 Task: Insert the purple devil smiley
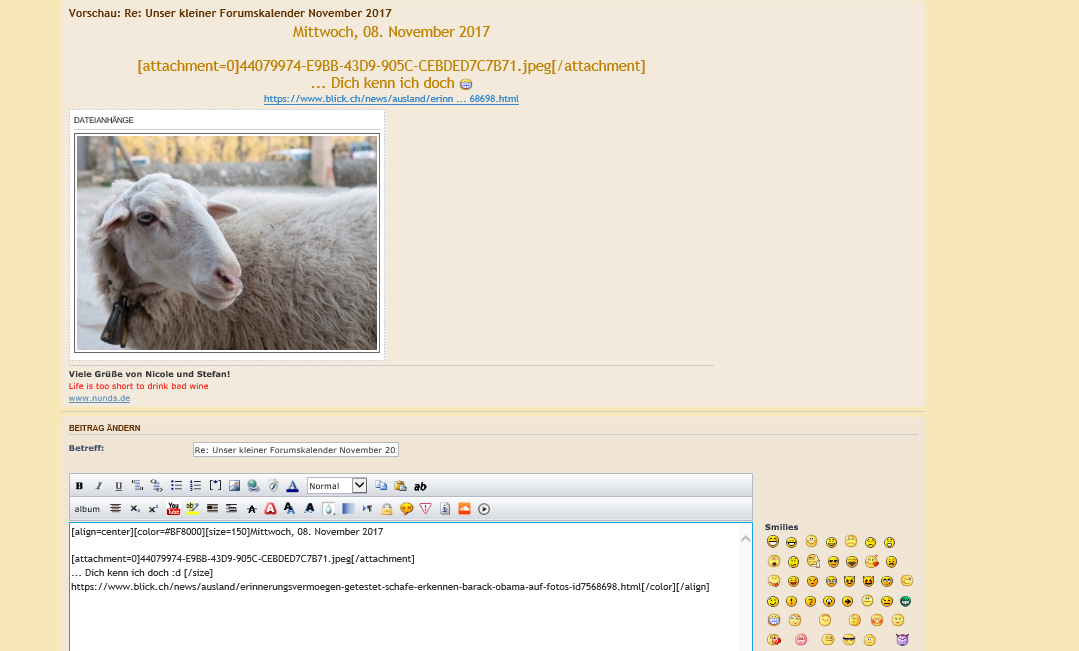[903, 639]
